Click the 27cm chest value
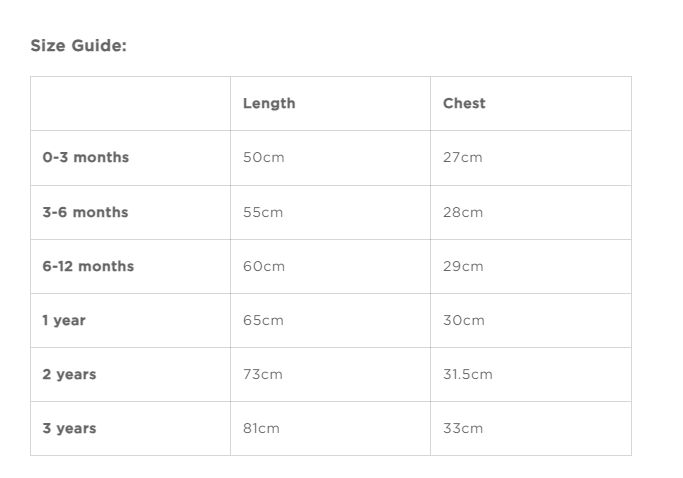This screenshot has width=683, height=478. [x=462, y=157]
